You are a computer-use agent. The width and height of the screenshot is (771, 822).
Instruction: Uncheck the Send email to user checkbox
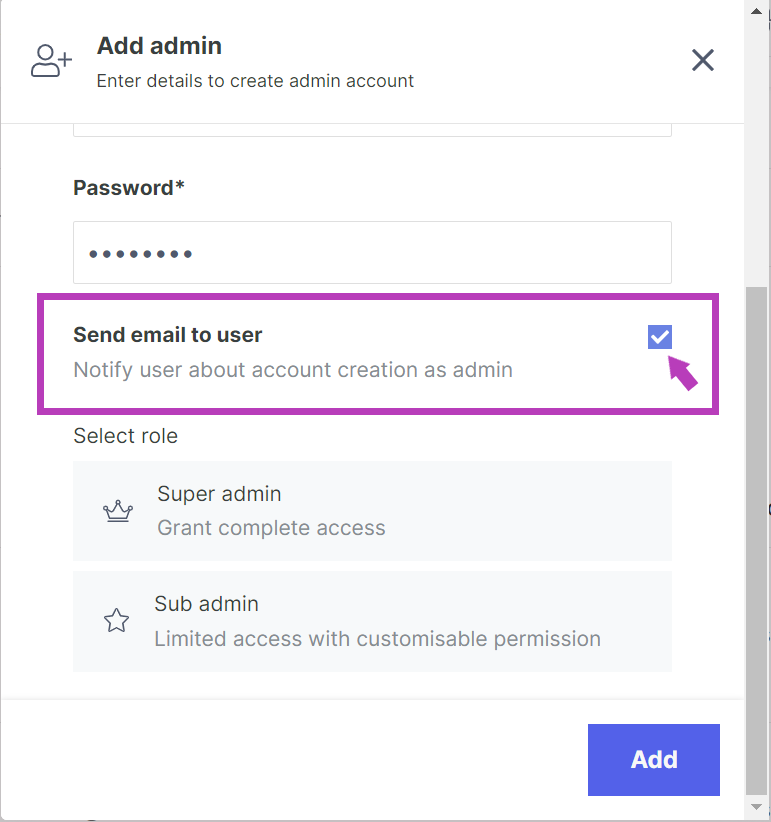pos(659,338)
